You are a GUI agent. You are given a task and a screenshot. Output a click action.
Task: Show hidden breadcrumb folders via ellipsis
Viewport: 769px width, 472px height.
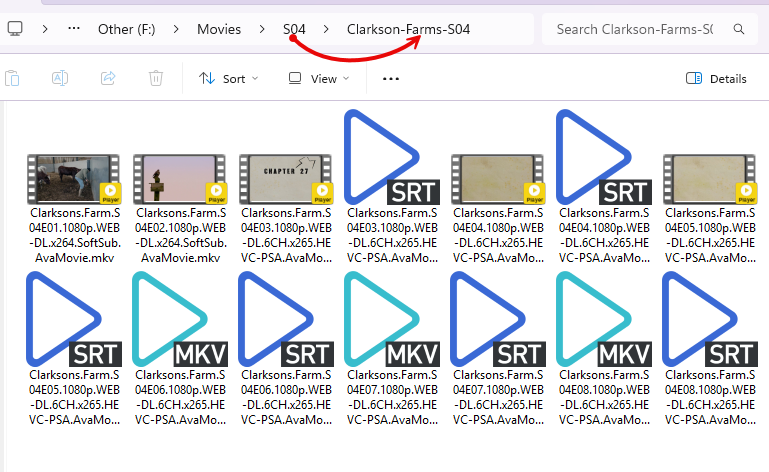click(74, 29)
